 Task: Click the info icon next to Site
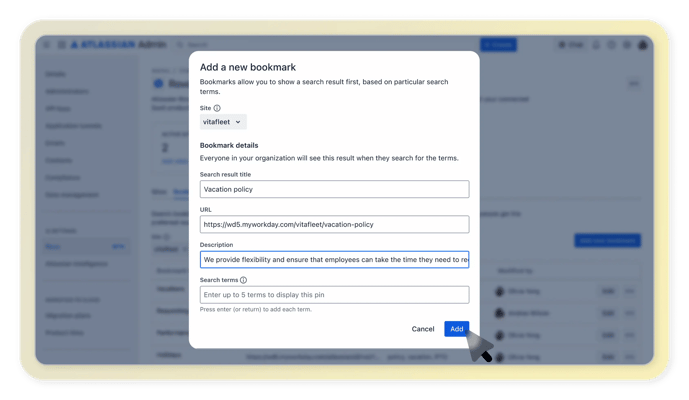[x=217, y=108]
